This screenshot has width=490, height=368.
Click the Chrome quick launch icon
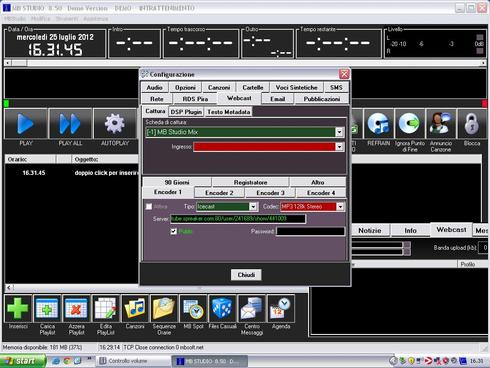tap(67, 361)
